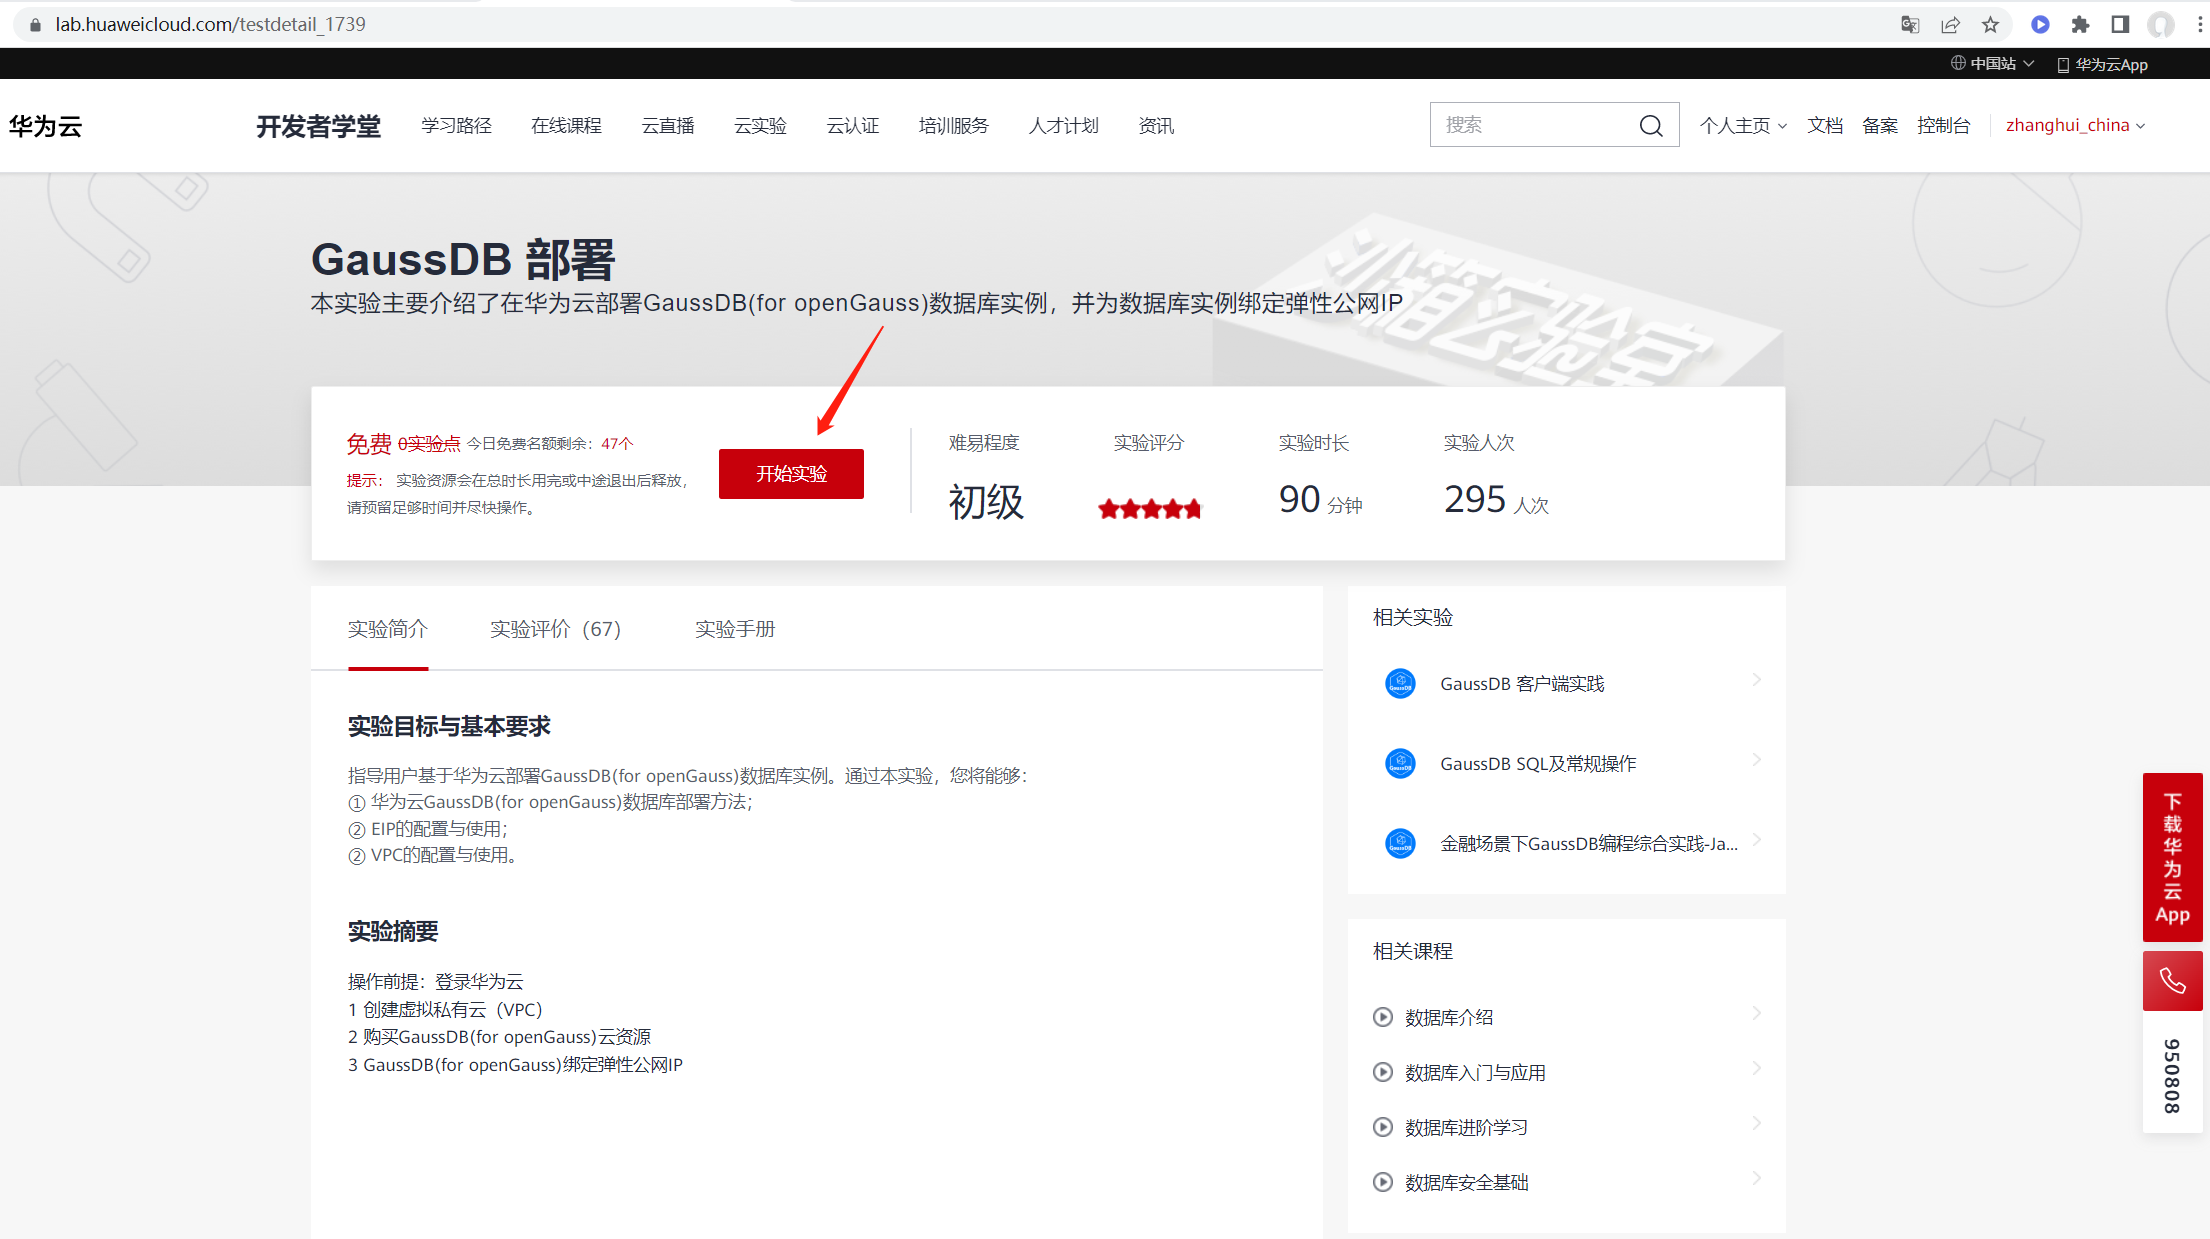Image resolution: width=2210 pixels, height=1239 pixels.
Task: Click the five-star 实验评分 rating
Action: 1149,509
